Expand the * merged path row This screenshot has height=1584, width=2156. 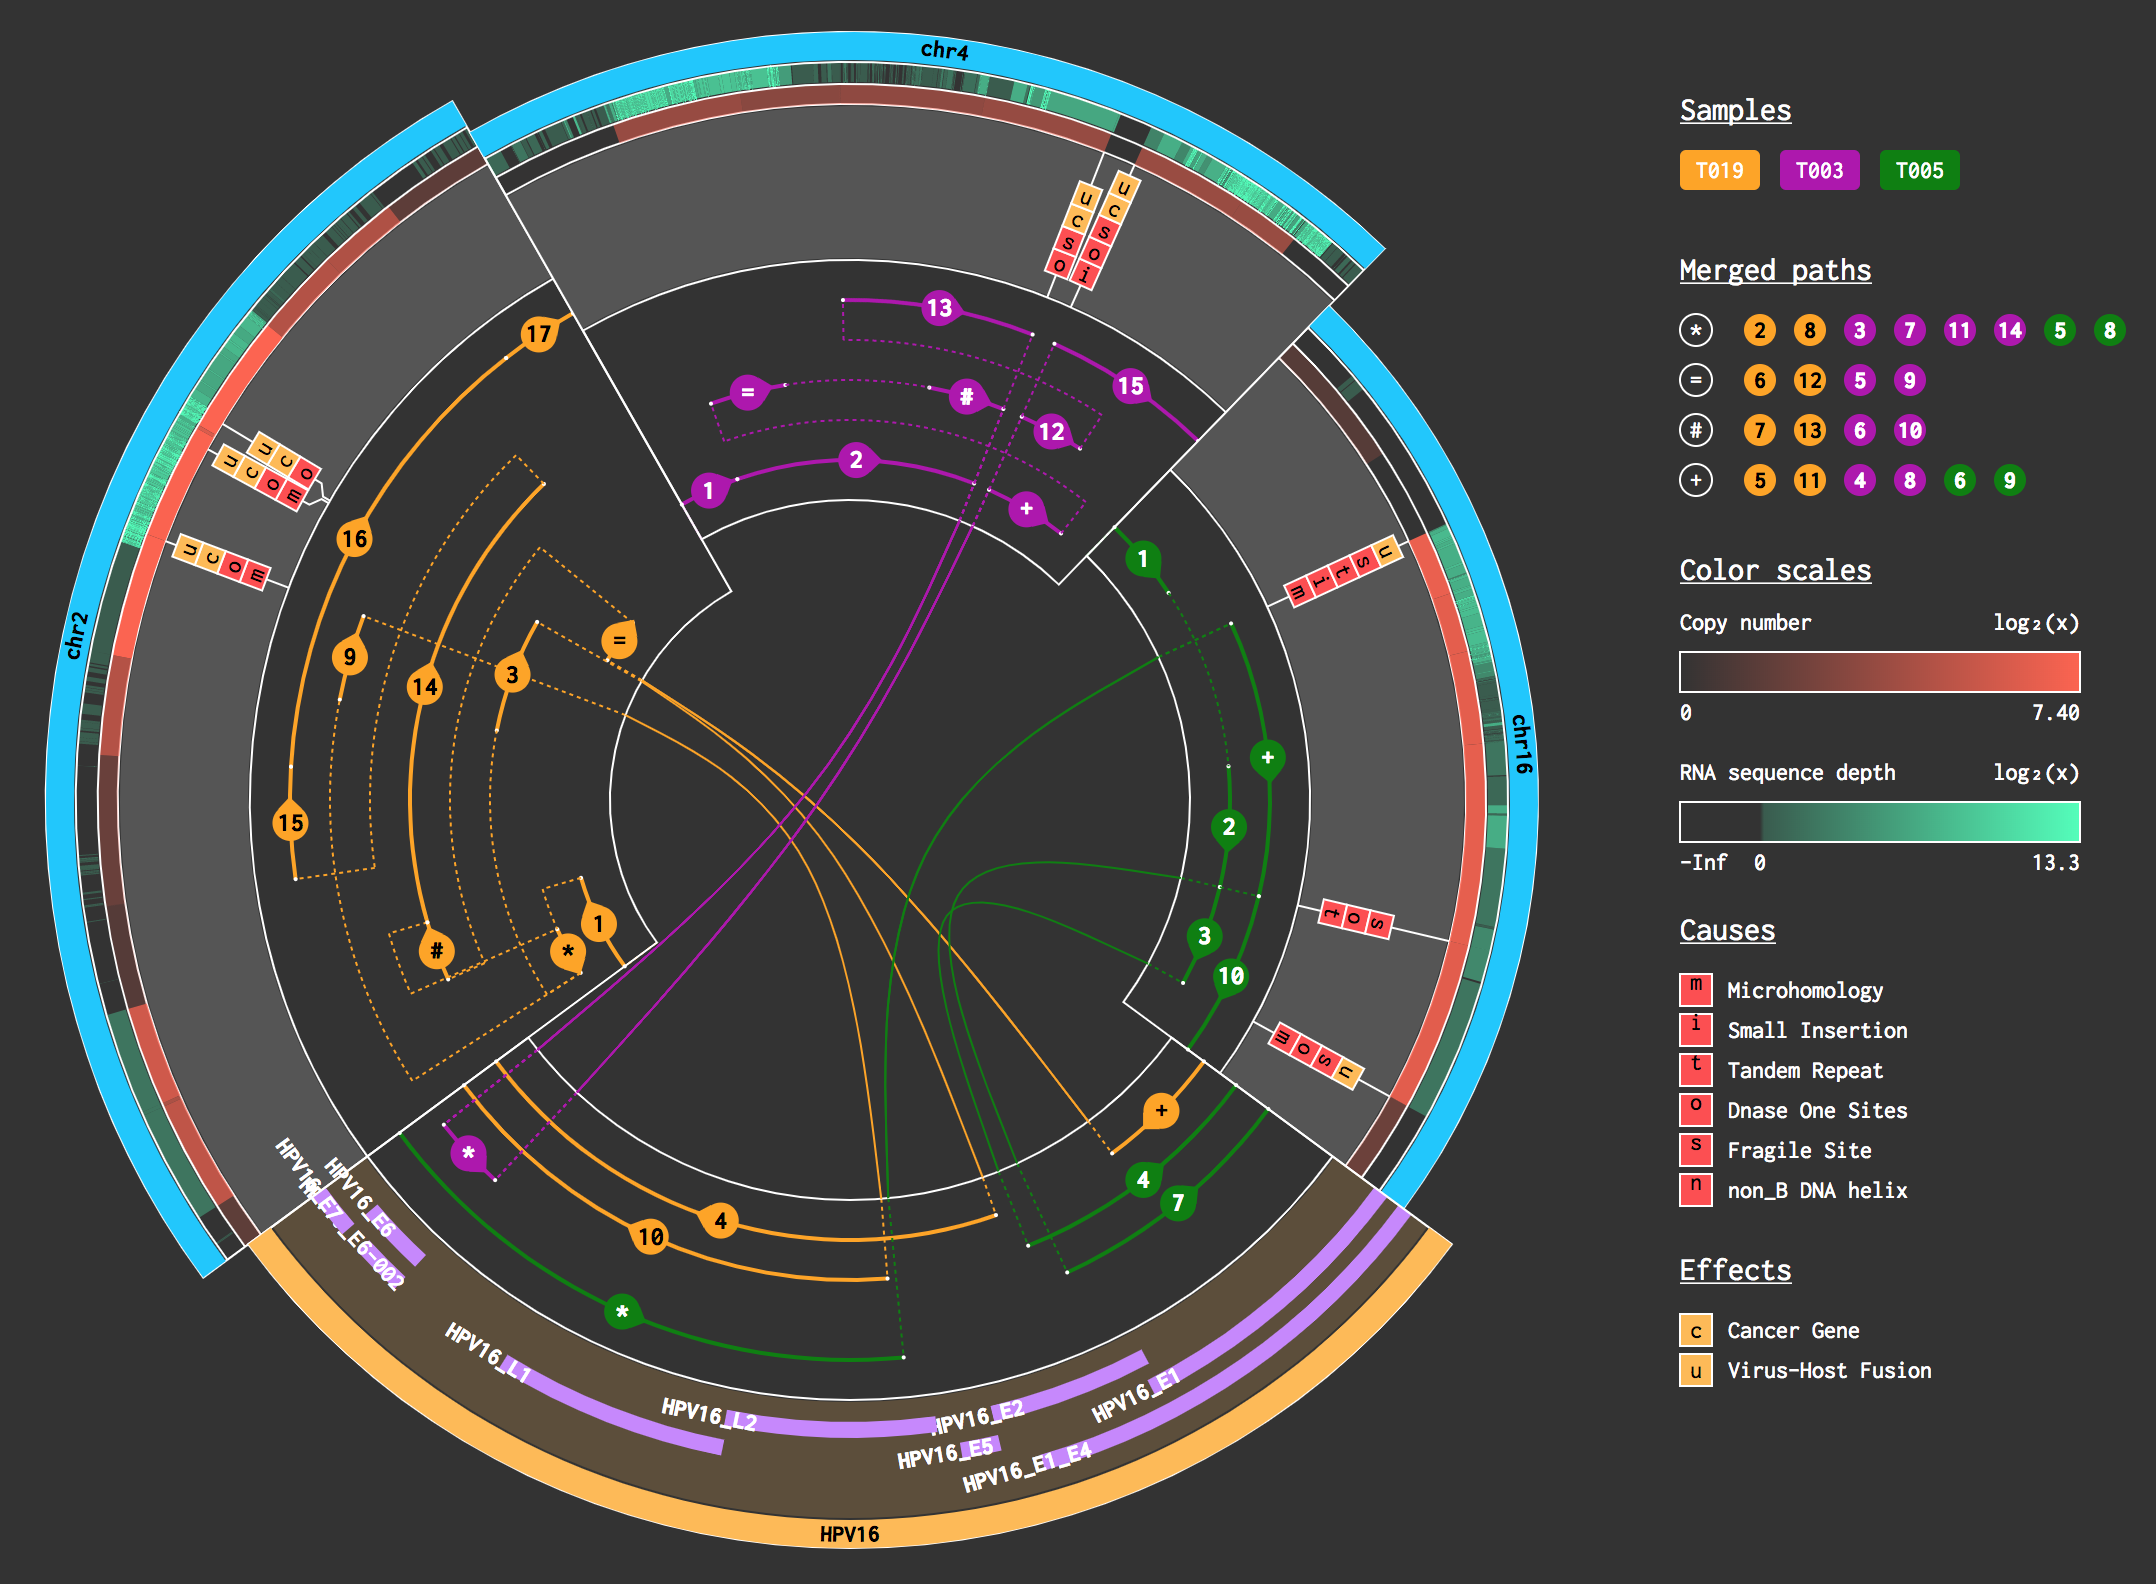[x=1696, y=330]
